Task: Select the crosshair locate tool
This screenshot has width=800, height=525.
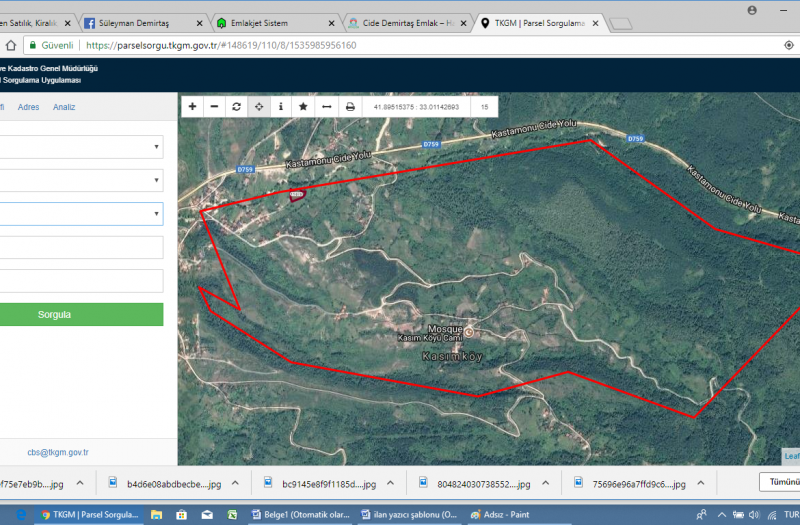Action: [258, 106]
